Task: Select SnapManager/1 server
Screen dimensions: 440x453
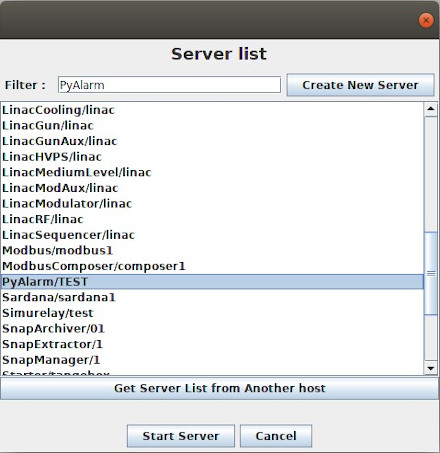Action: 212,360
